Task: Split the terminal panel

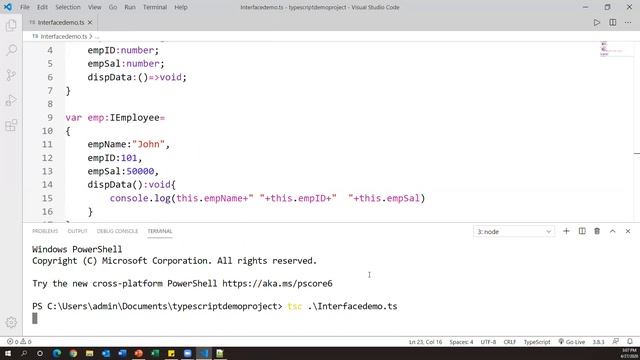Action: pyautogui.click(x=582, y=231)
